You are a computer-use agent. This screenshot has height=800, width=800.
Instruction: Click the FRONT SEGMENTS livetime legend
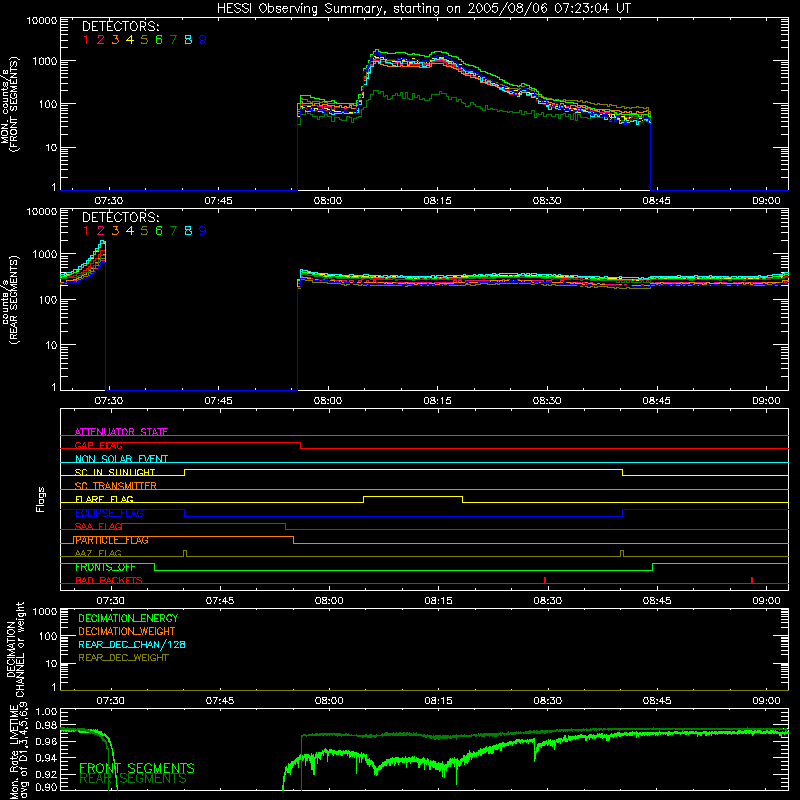[137, 768]
